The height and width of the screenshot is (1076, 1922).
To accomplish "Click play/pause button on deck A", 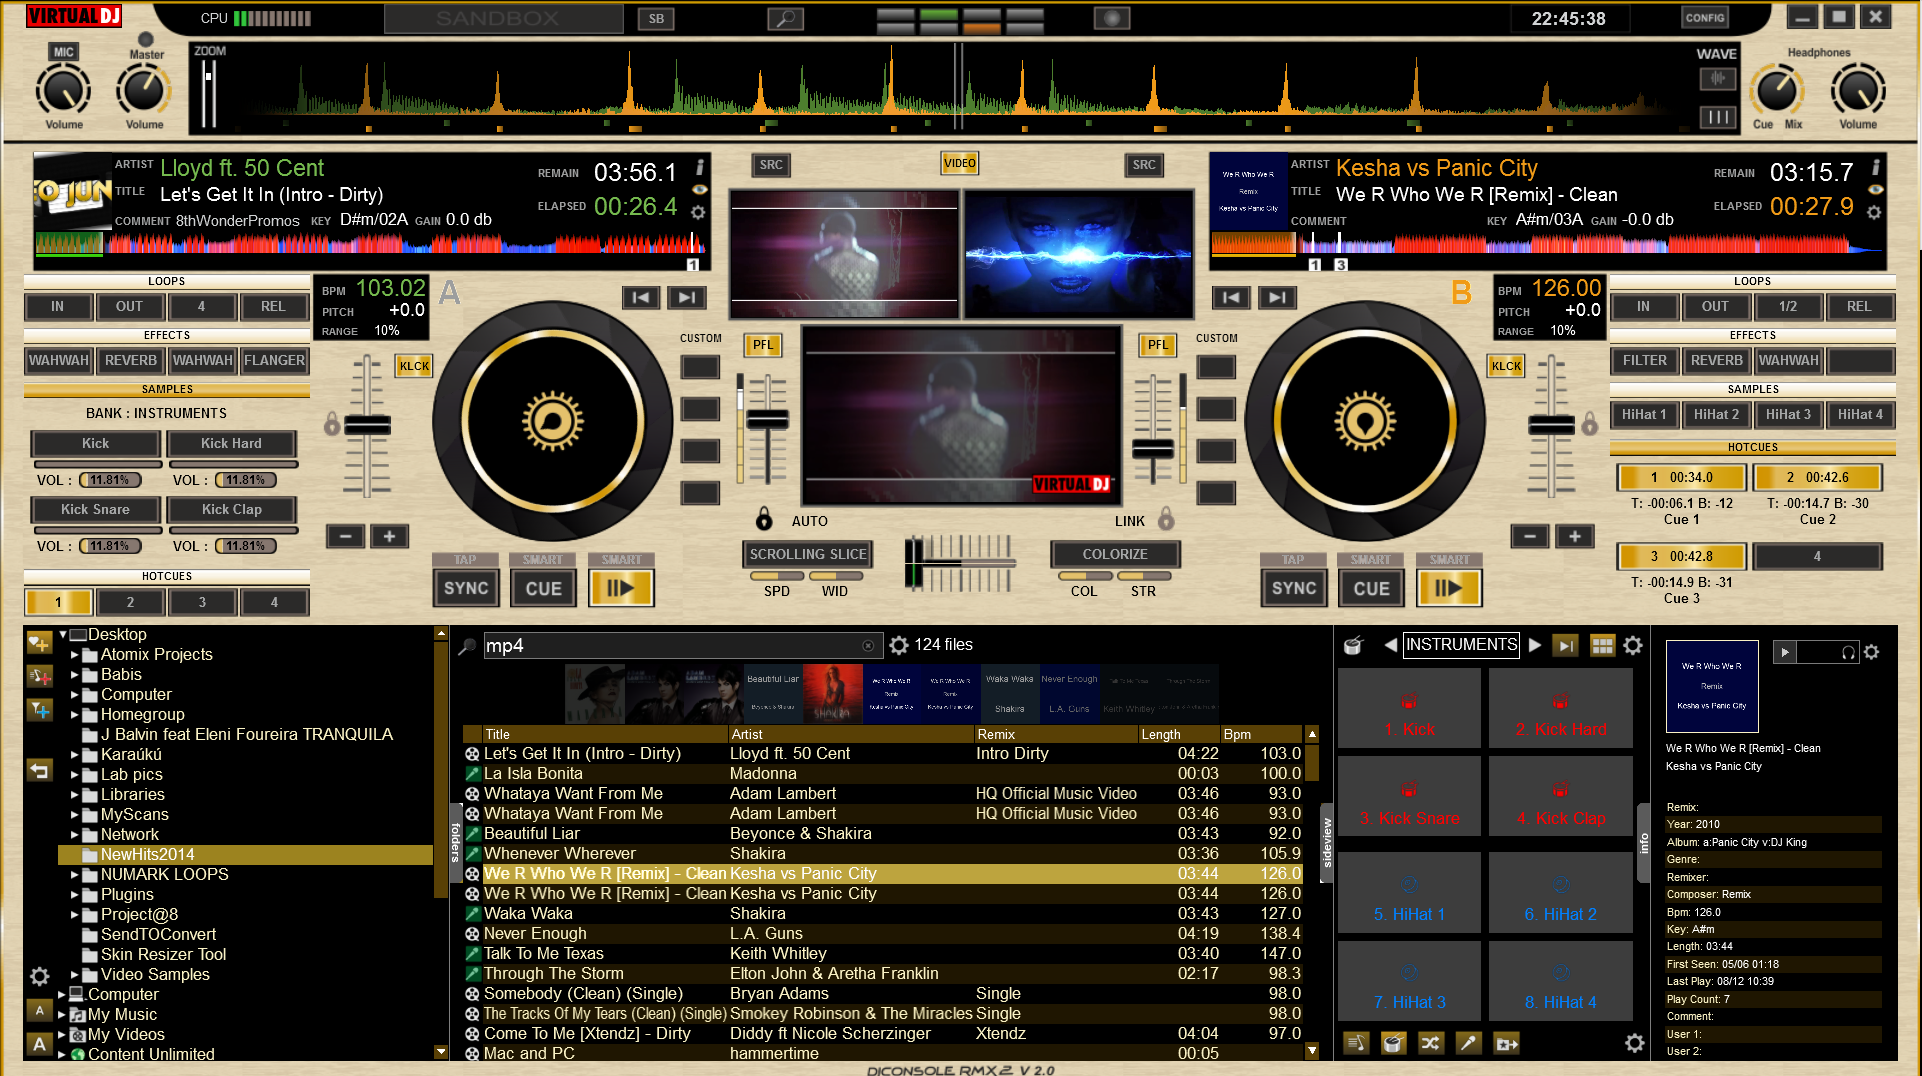I will (x=621, y=588).
